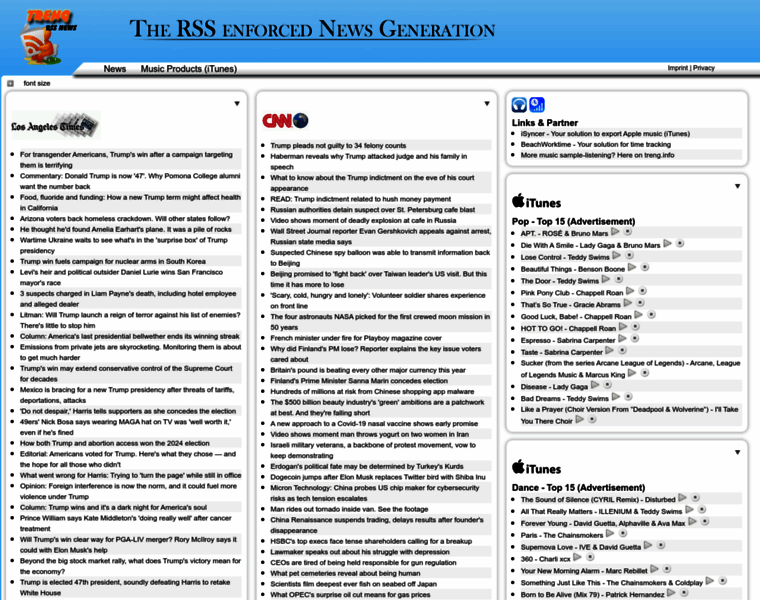Open iTunes link icon for APT.

click(627, 232)
